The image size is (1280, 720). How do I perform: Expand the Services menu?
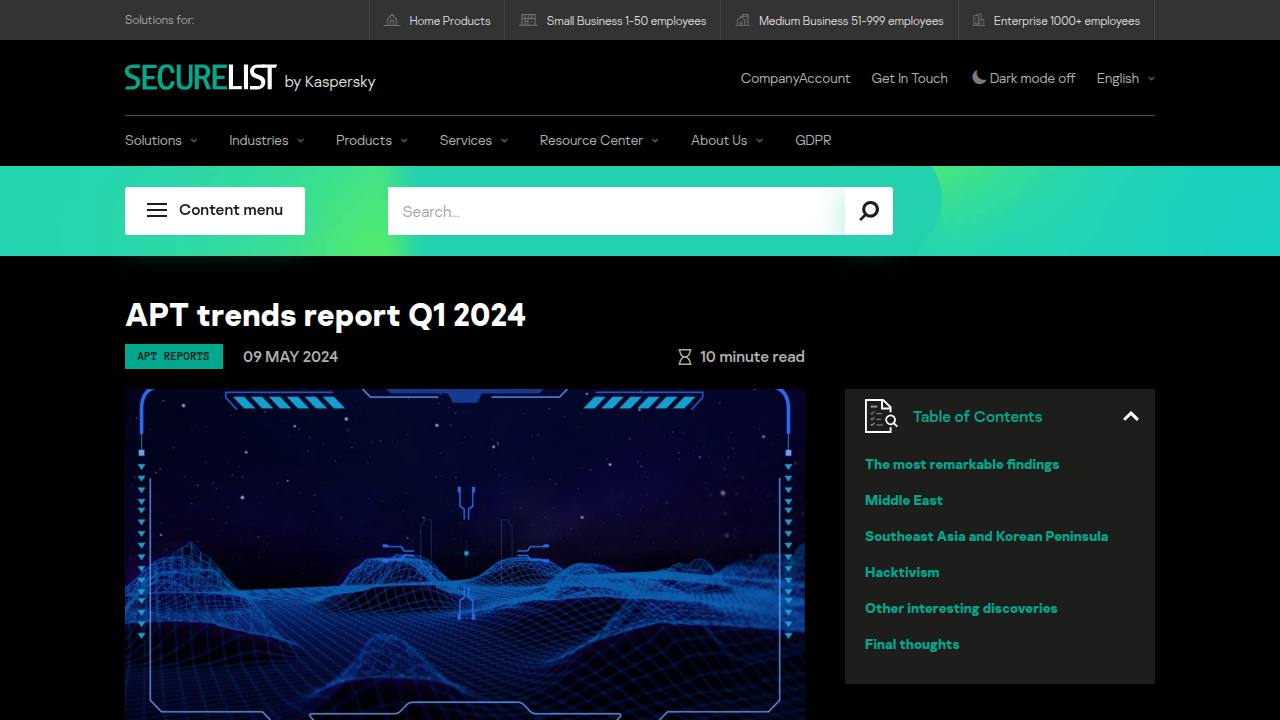[474, 140]
